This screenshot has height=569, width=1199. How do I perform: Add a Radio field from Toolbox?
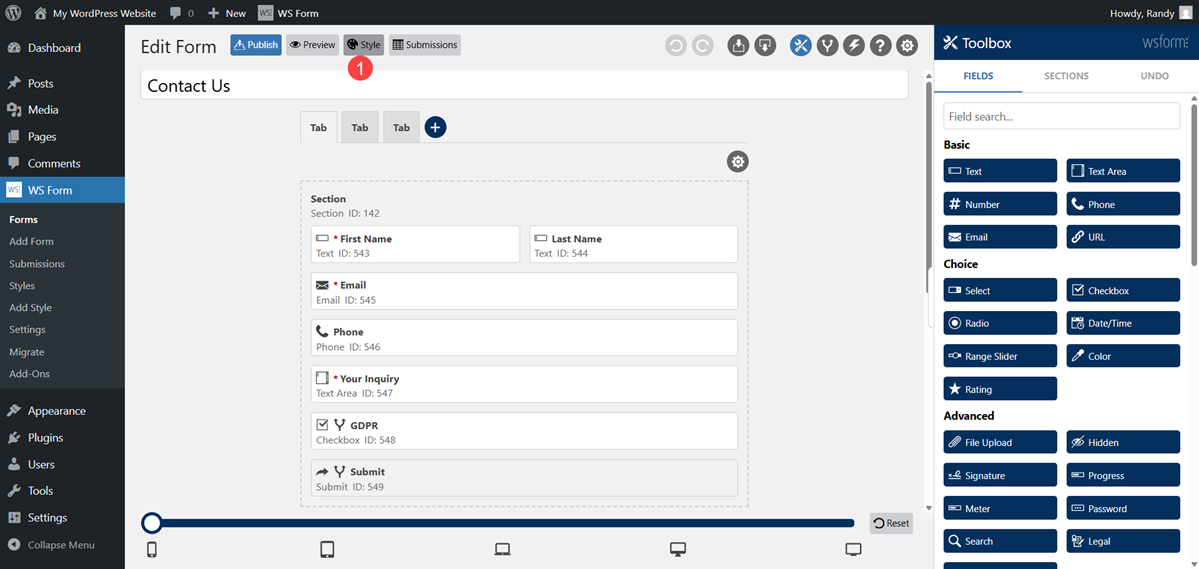[1000, 323]
